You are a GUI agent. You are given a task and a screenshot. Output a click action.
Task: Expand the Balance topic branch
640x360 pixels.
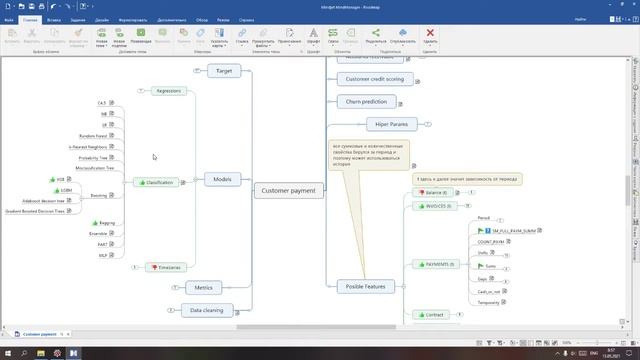[471, 192]
